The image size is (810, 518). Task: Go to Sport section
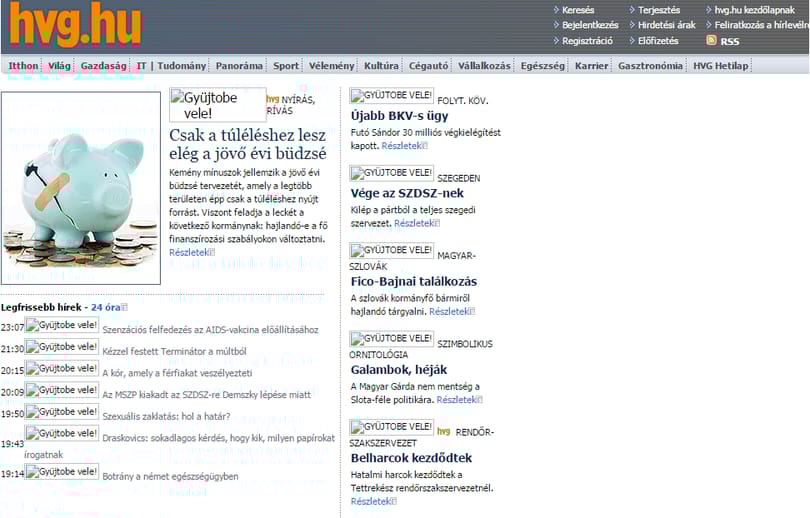[286, 66]
